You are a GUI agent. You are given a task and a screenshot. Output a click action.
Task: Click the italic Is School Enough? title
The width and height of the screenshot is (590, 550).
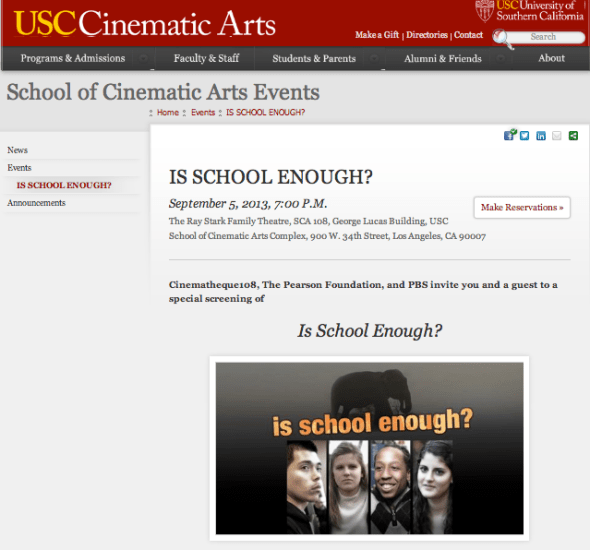coord(369,331)
